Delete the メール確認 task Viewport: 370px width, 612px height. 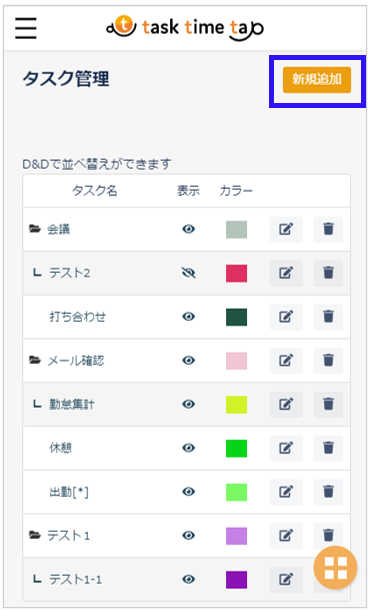point(328,360)
